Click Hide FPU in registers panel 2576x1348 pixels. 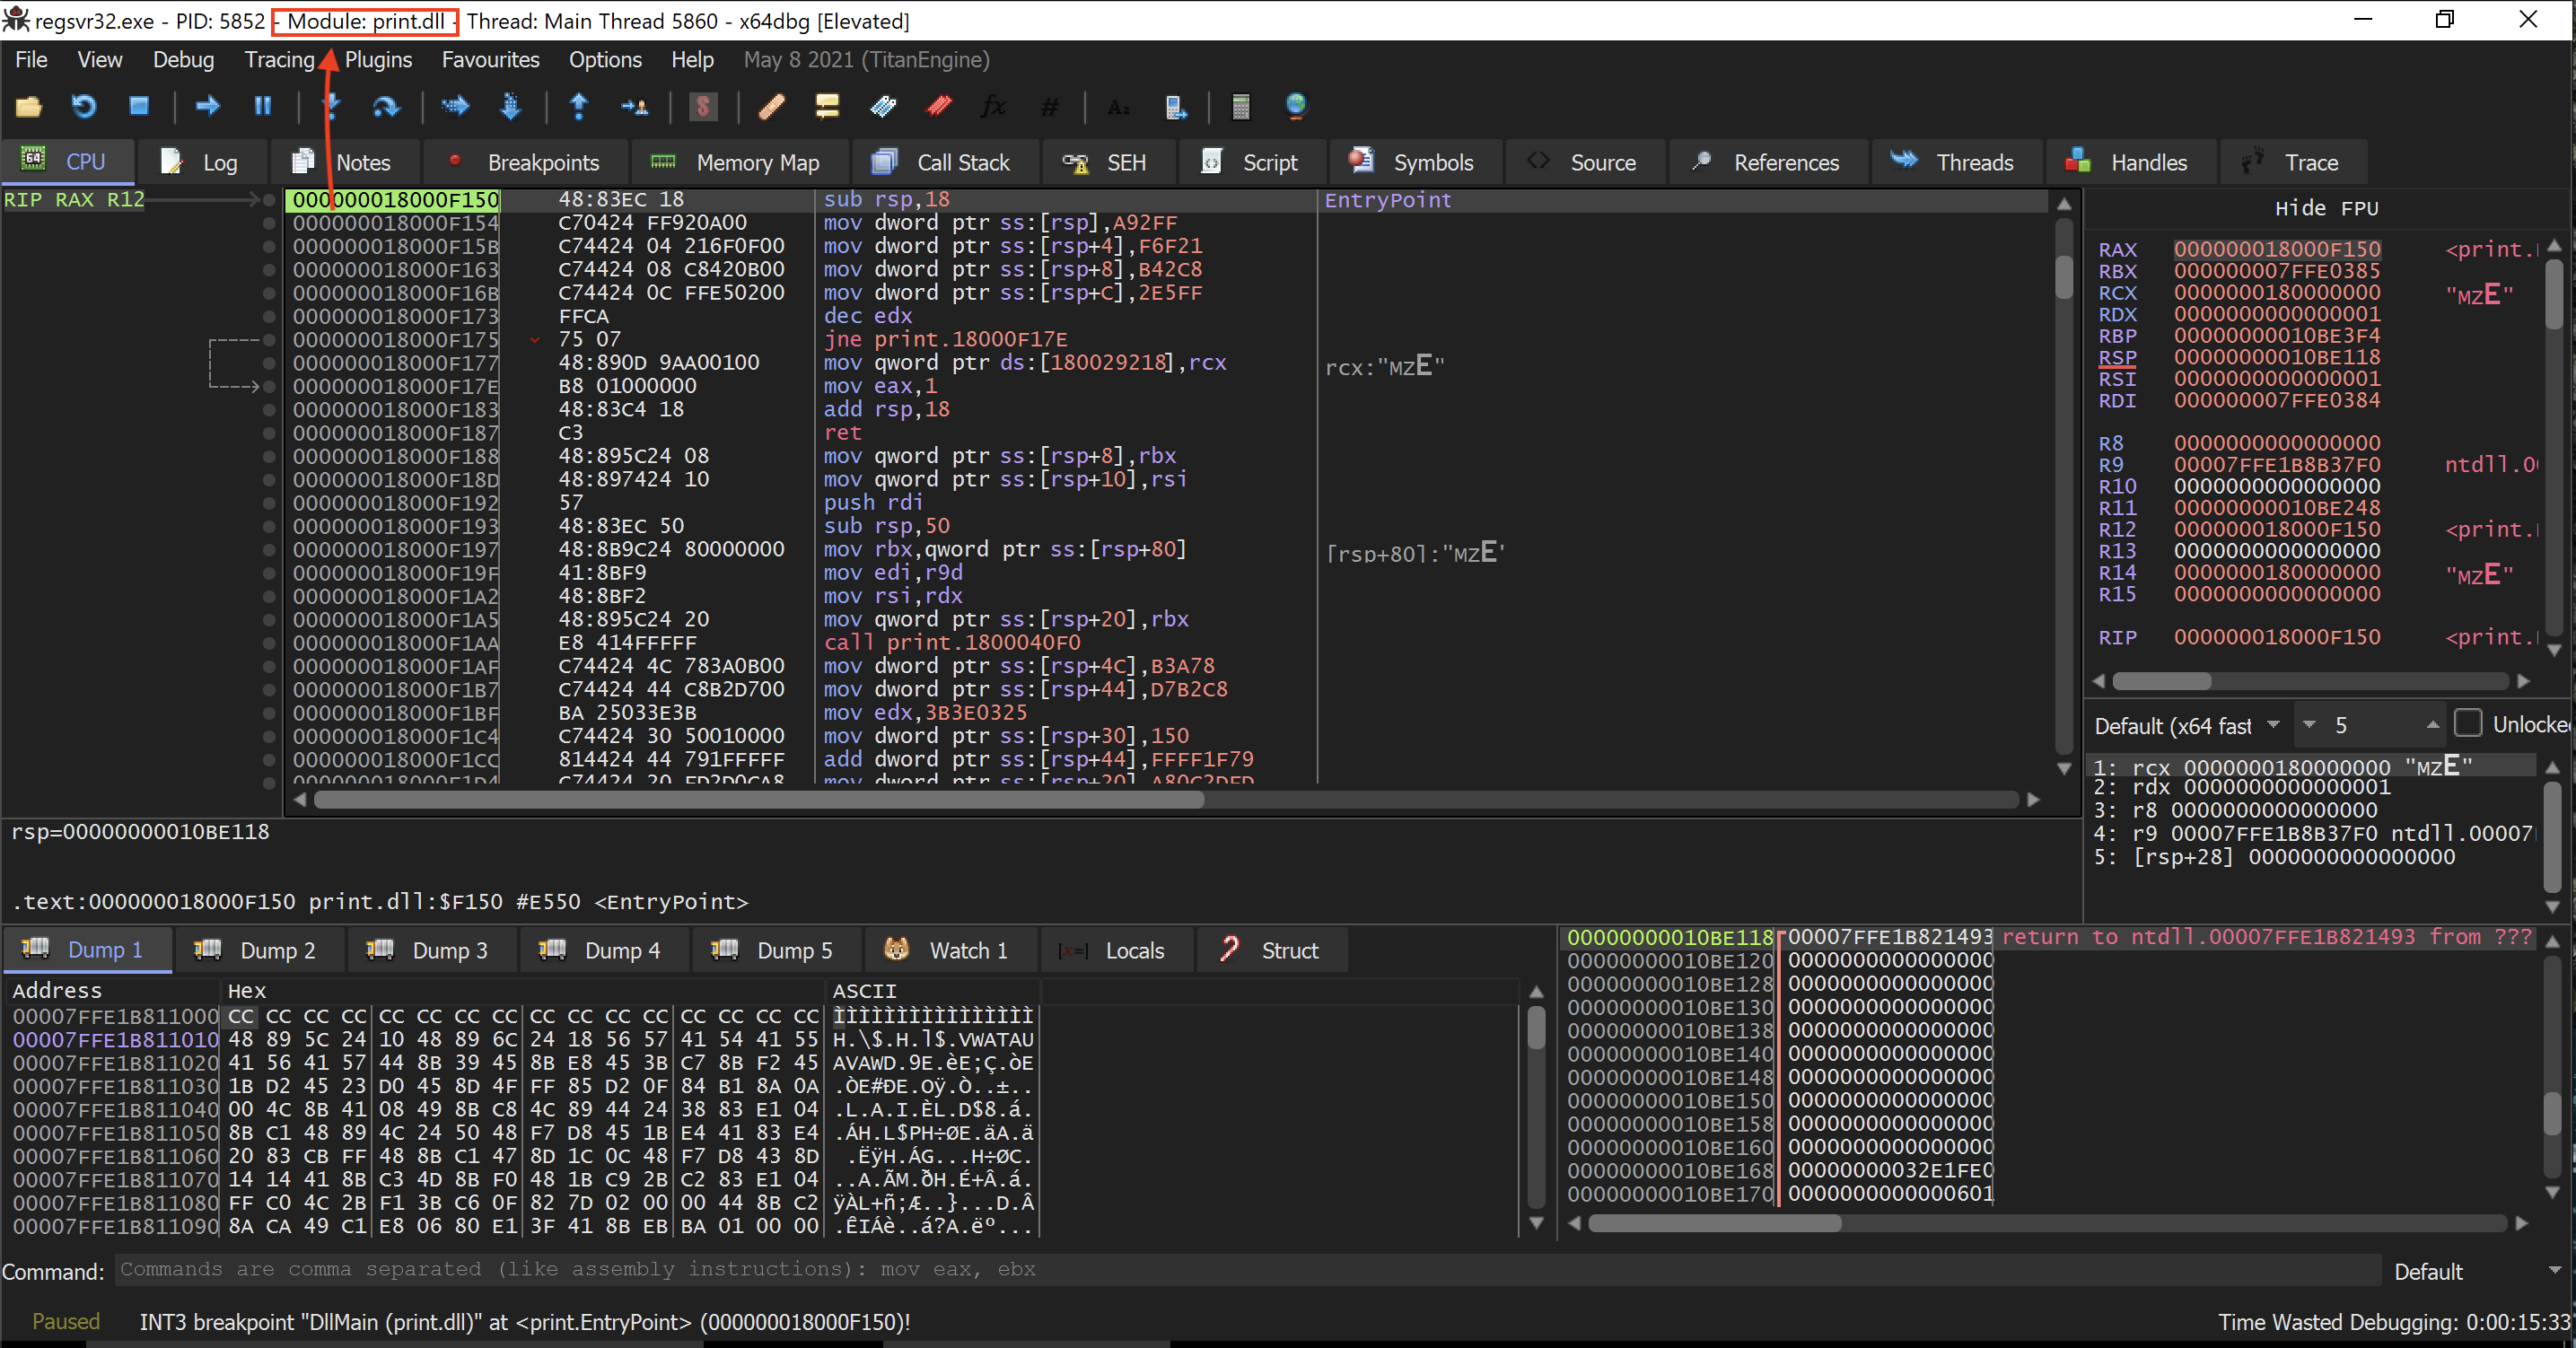pyautogui.click(x=2326, y=208)
